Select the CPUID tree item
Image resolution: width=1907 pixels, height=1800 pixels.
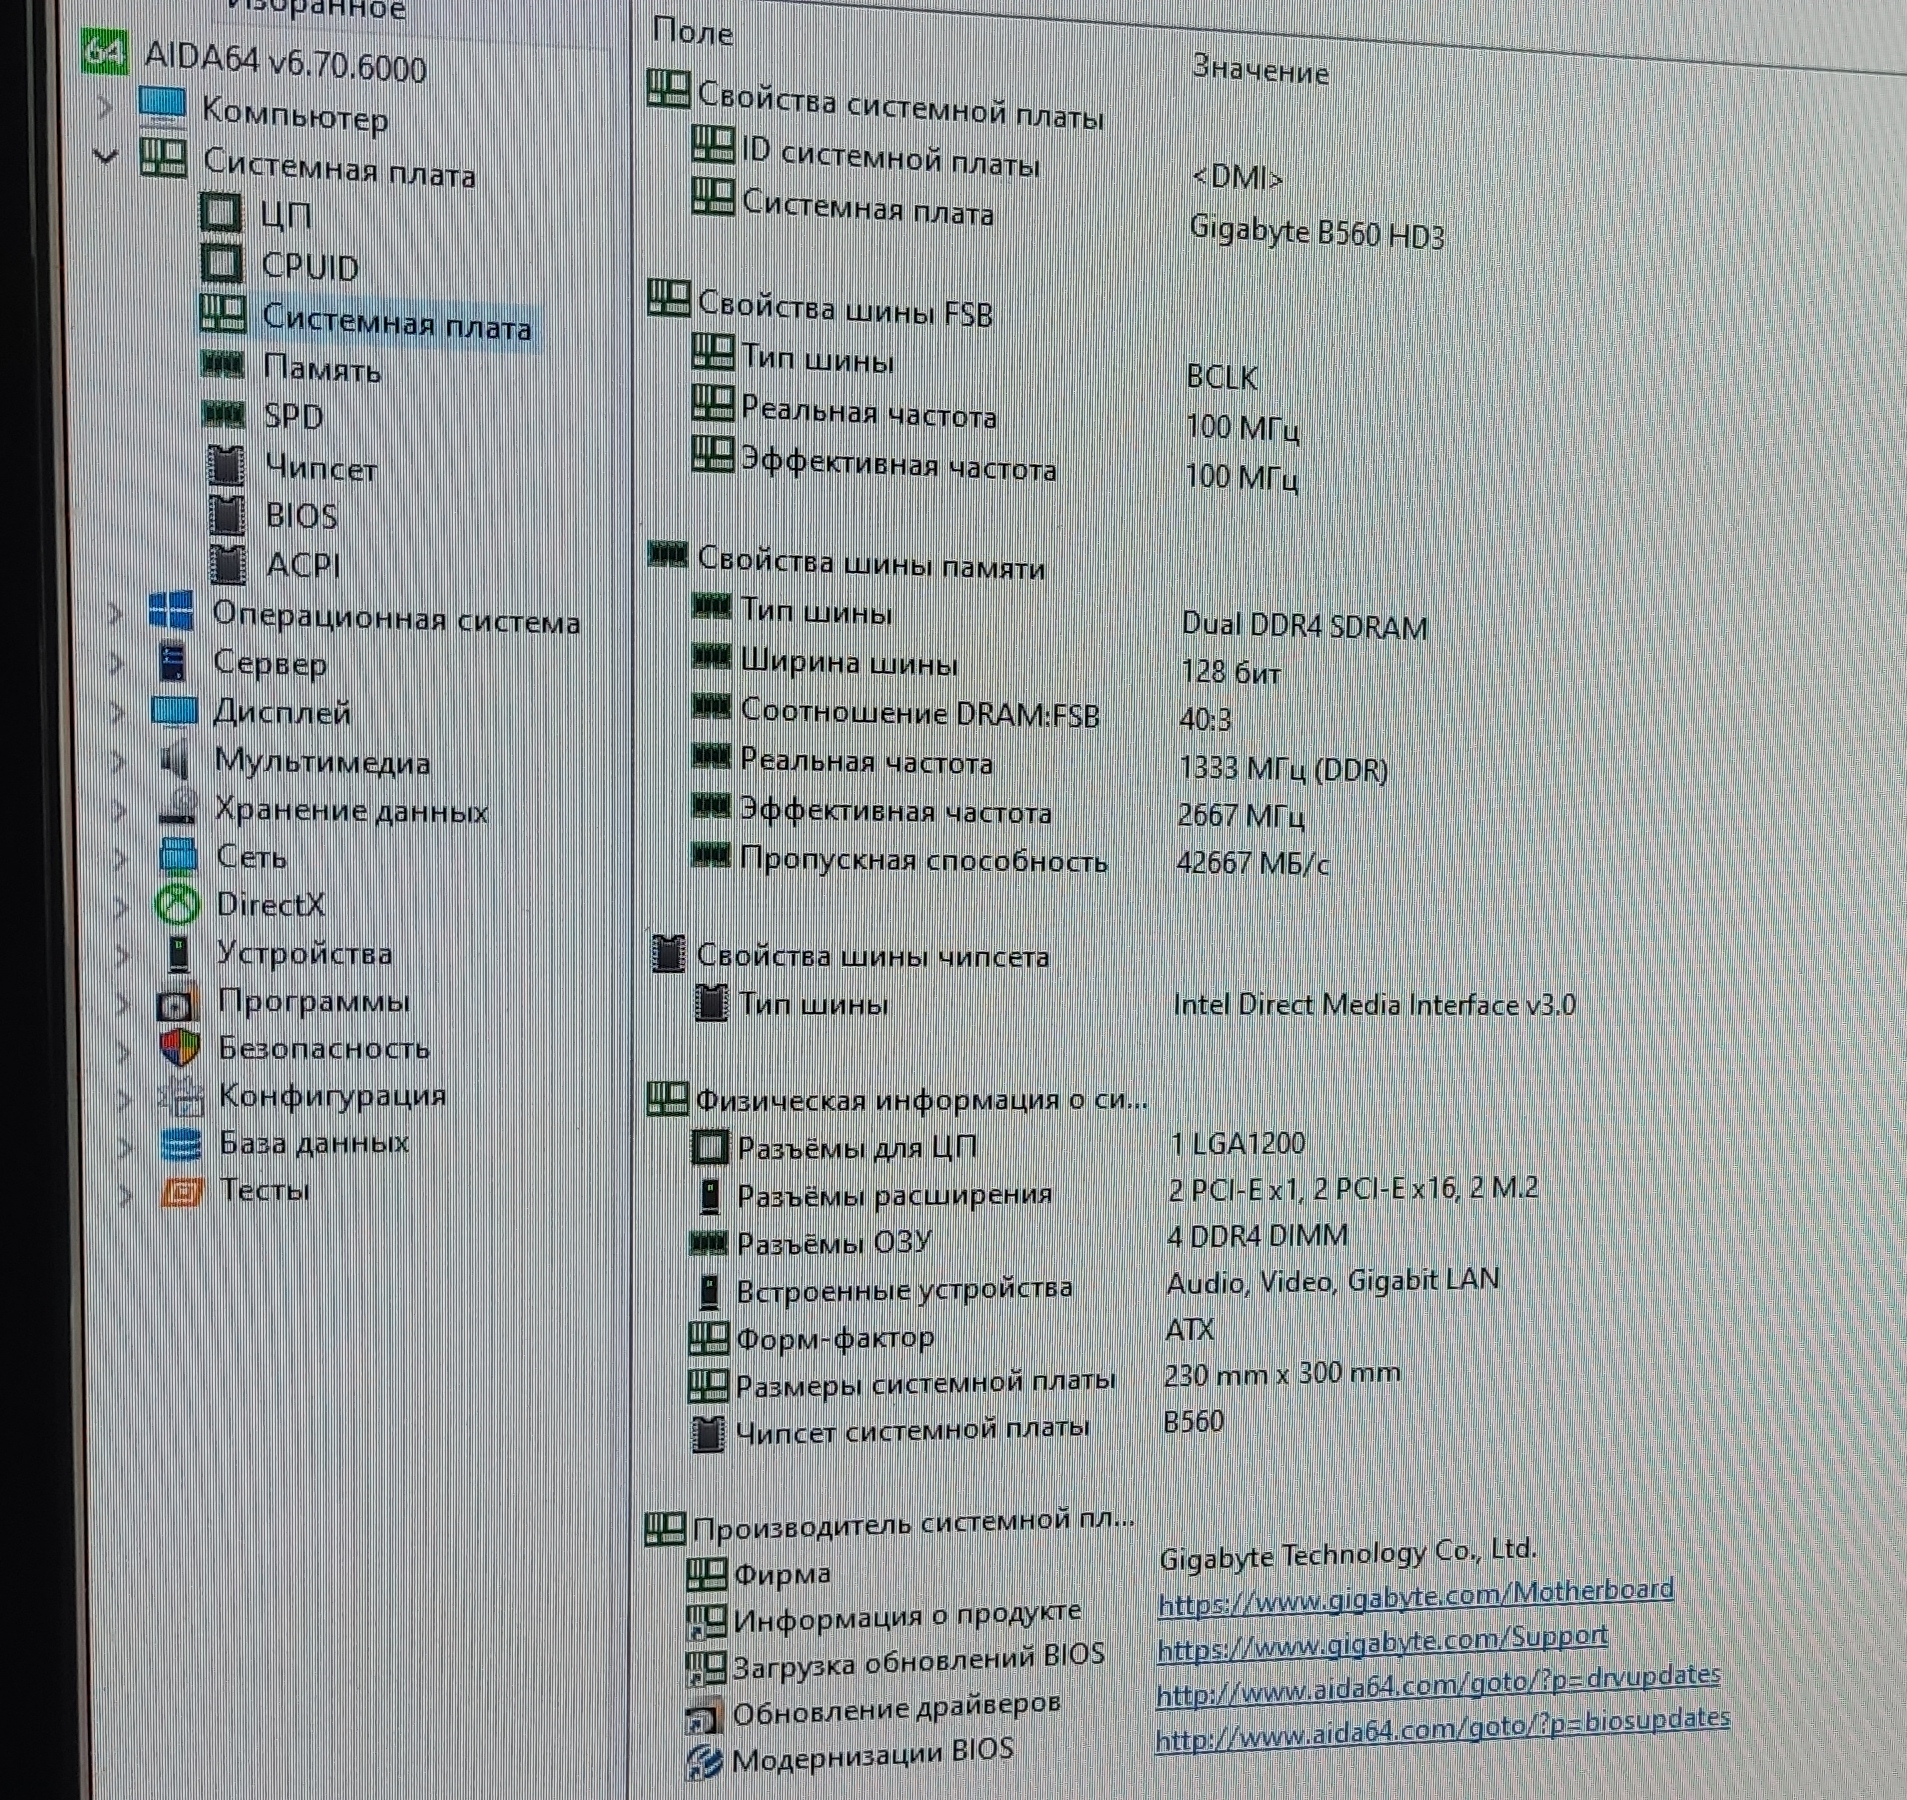tap(310, 267)
